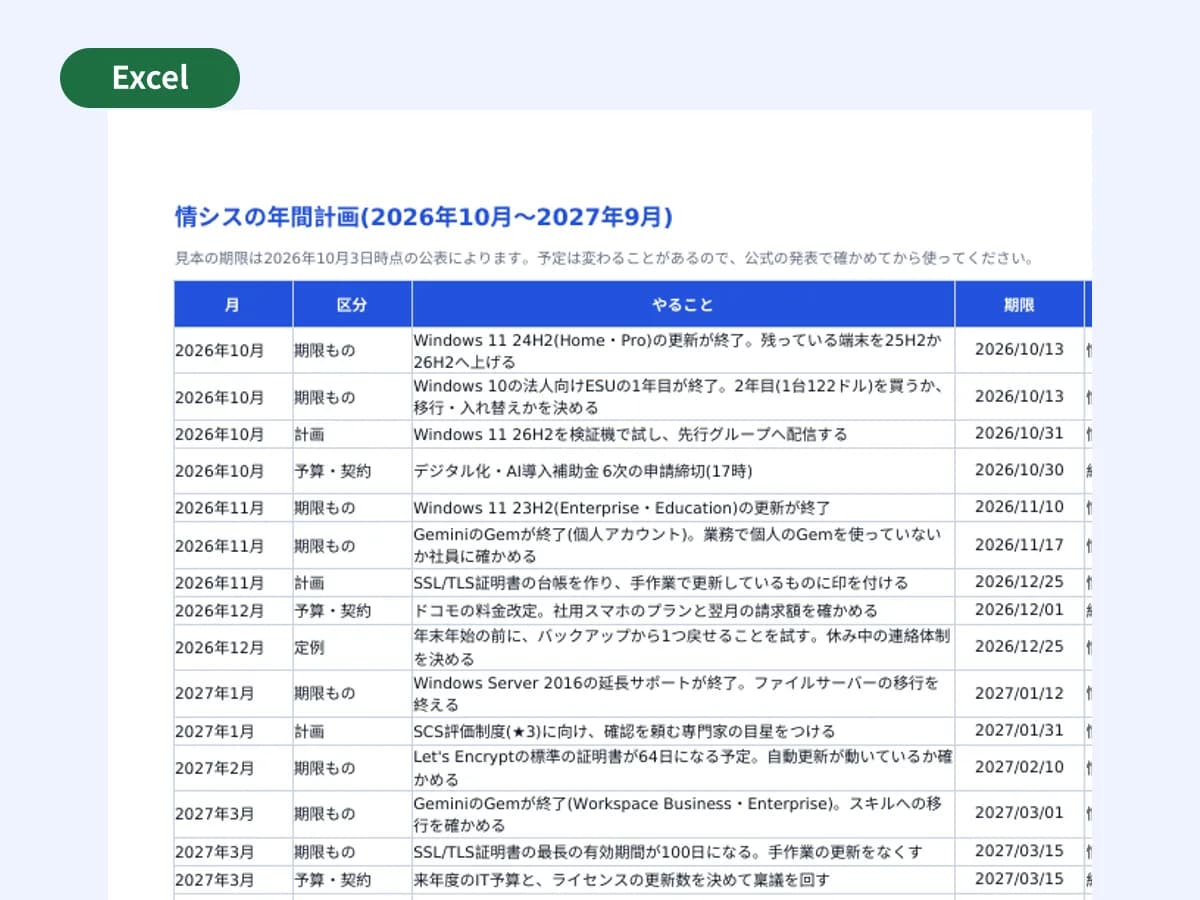1200x900 pixels.
Task: Select the ドコモの料金改定 task cell
Action: (683, 611)
